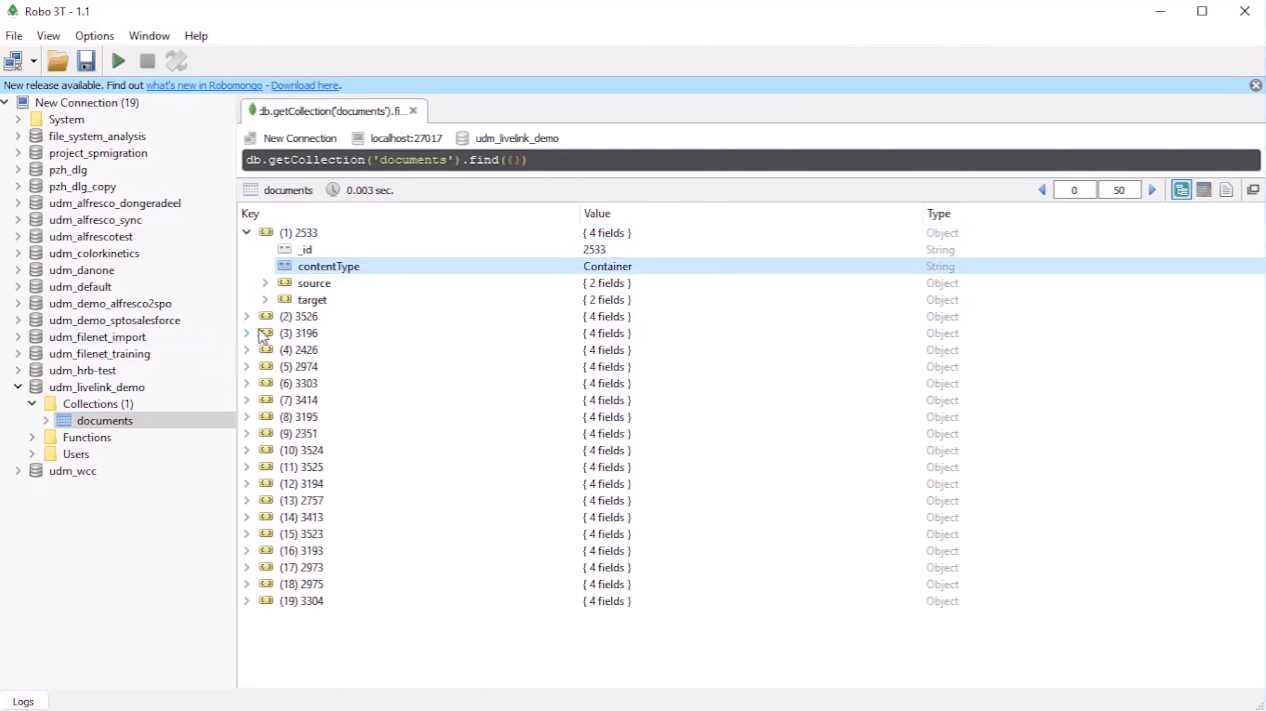Expand the source field in document 2533

coord(265,284)
